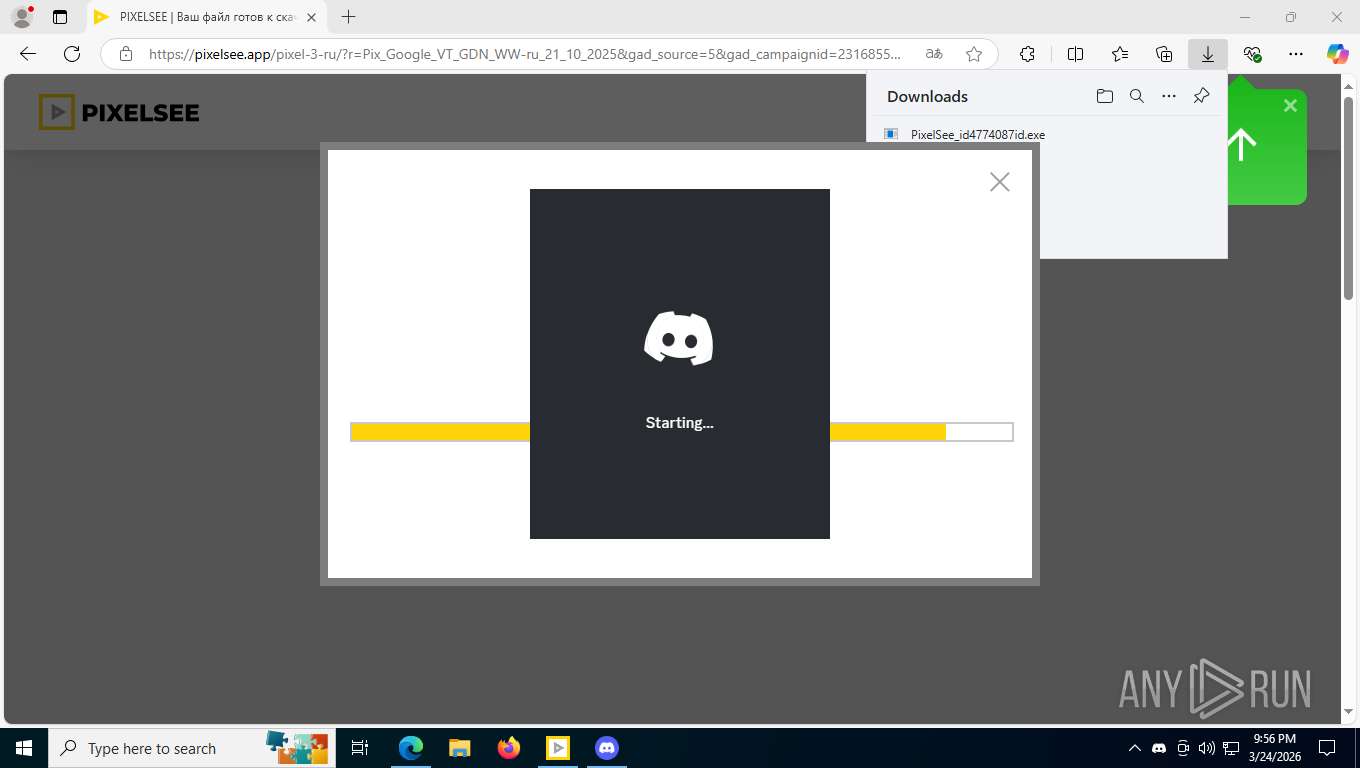Open the Collections icon
This screenshot has height=768, width=1360.
[x=1164, y=54]
